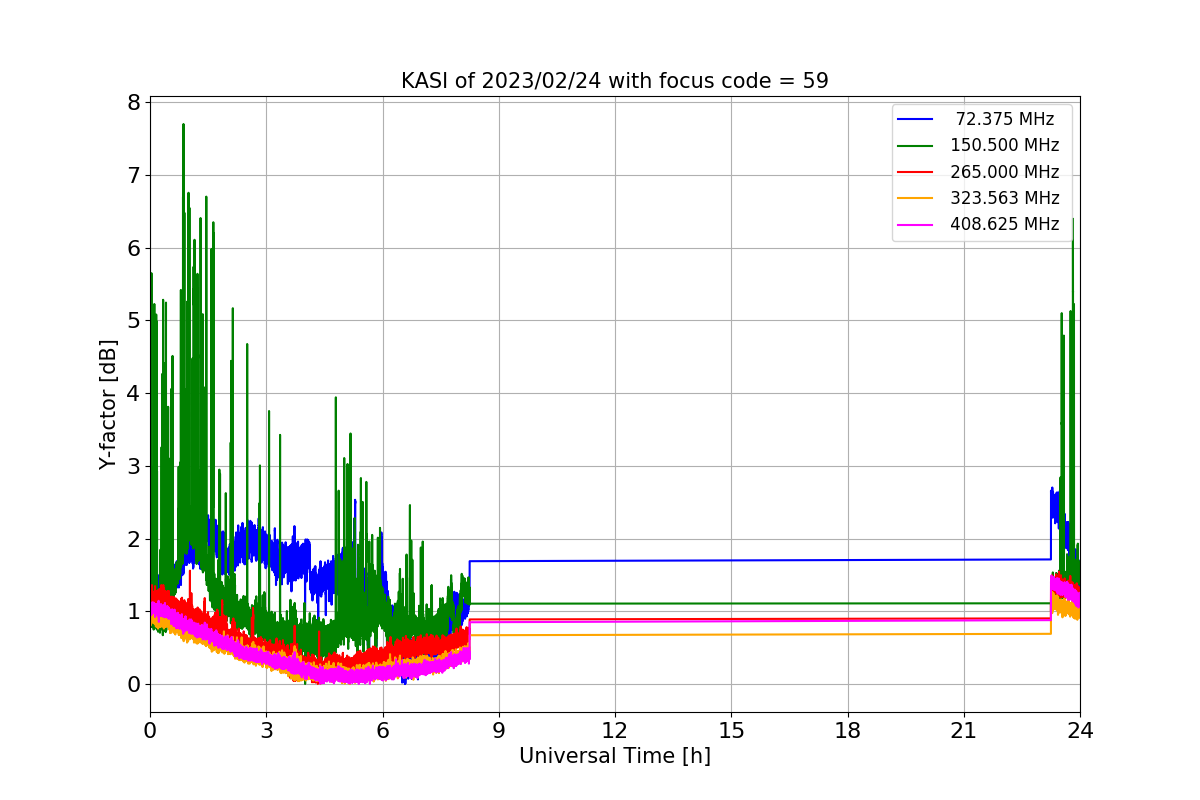Click y-axis tick label 7
This screenshot has width=1200, height=800.
point(132,176)
